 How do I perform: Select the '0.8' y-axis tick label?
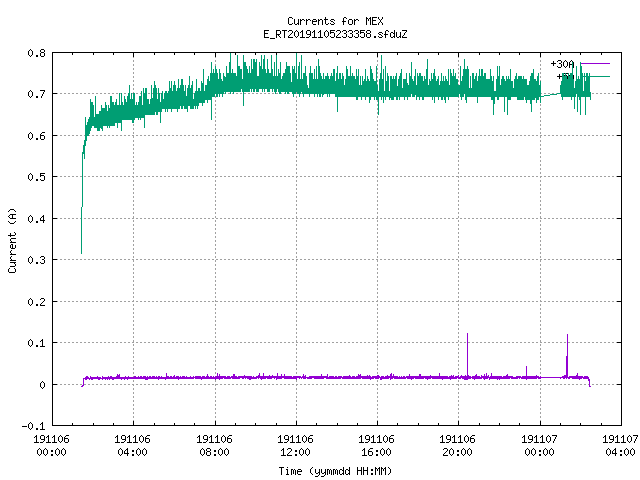36,53
